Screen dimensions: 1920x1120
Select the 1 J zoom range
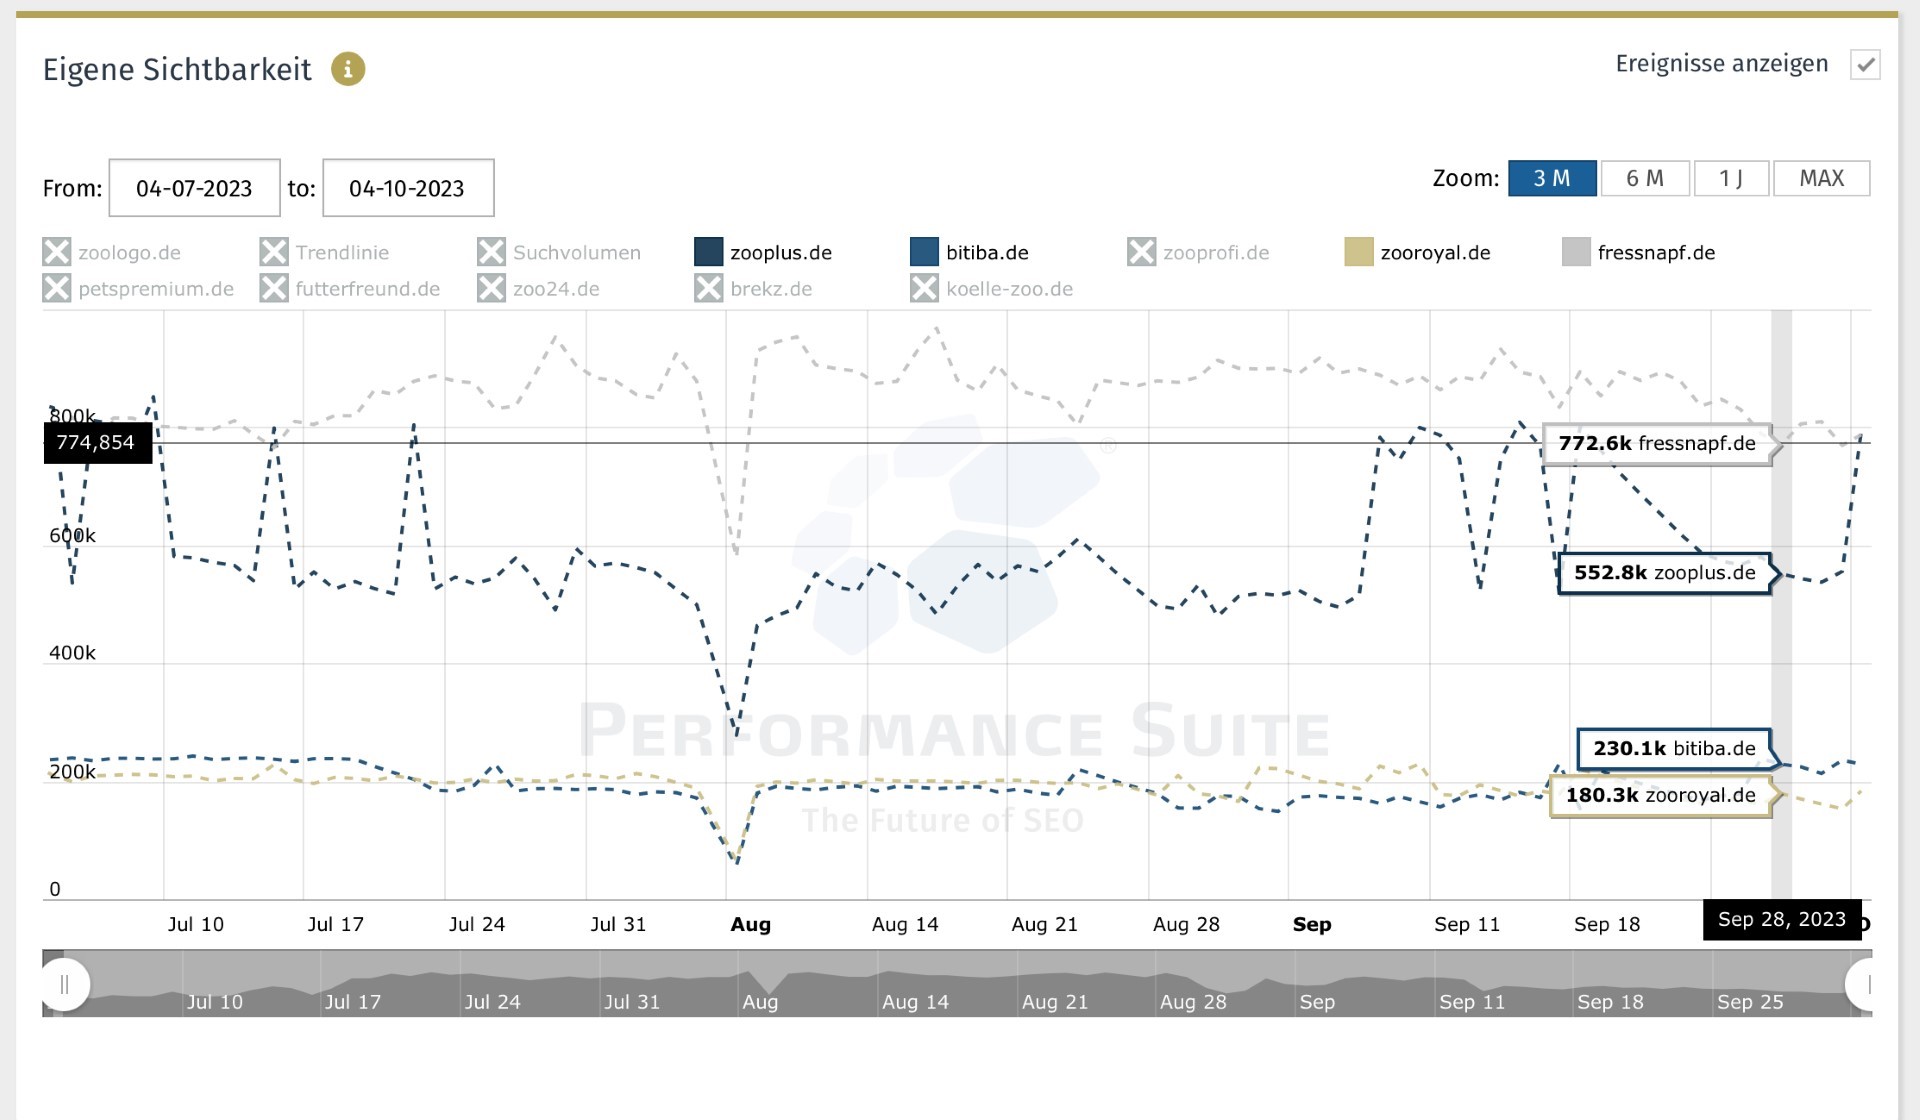point(1731,178)
